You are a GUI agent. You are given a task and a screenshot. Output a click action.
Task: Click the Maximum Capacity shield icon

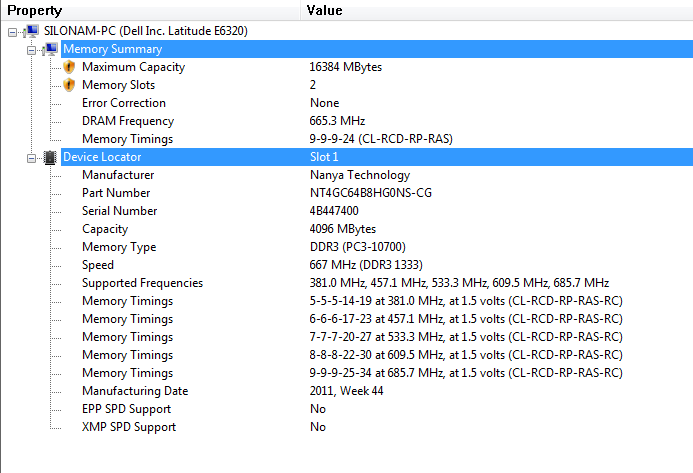click(69, 67)
